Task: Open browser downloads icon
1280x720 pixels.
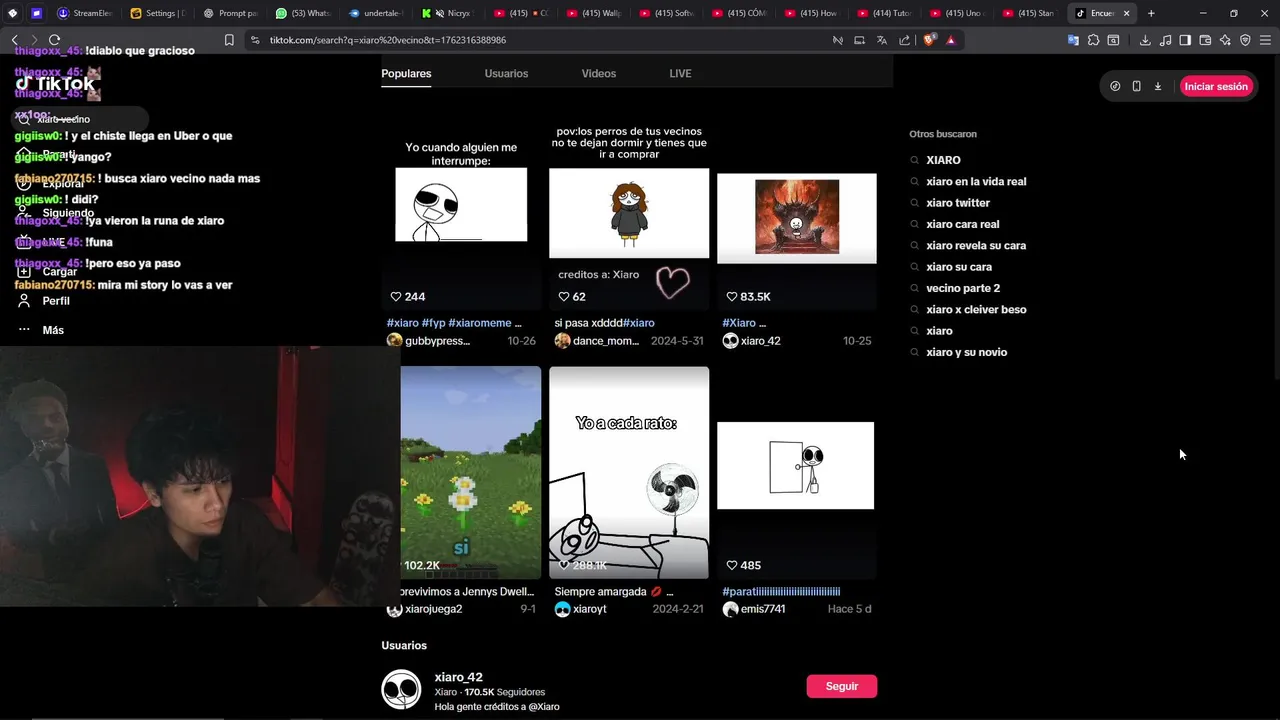Action: [x=1145, y=40]
